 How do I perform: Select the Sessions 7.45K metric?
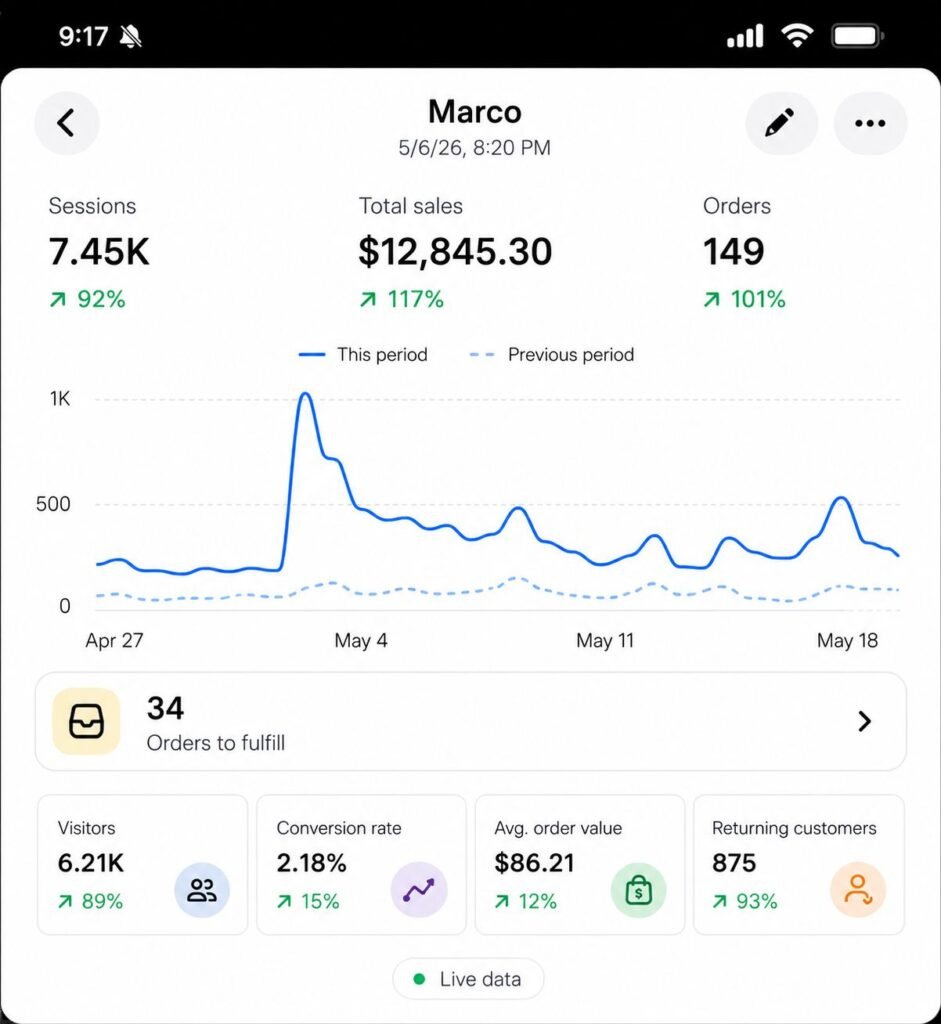point(99,252)
